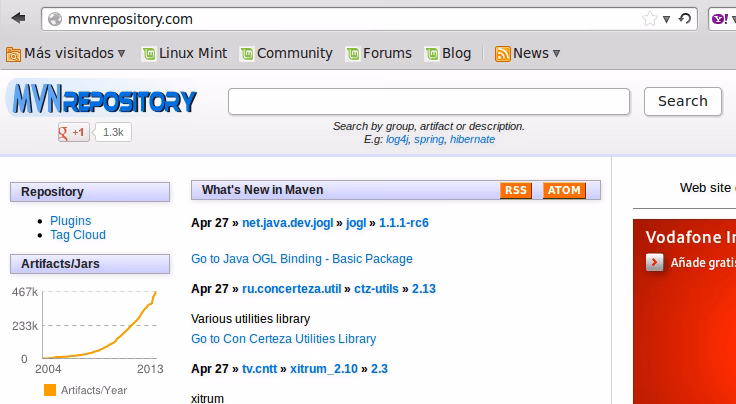Click the artifact search text field
Image resolution: width=736 pixels, height=404 pixels.
coord(428,101)
